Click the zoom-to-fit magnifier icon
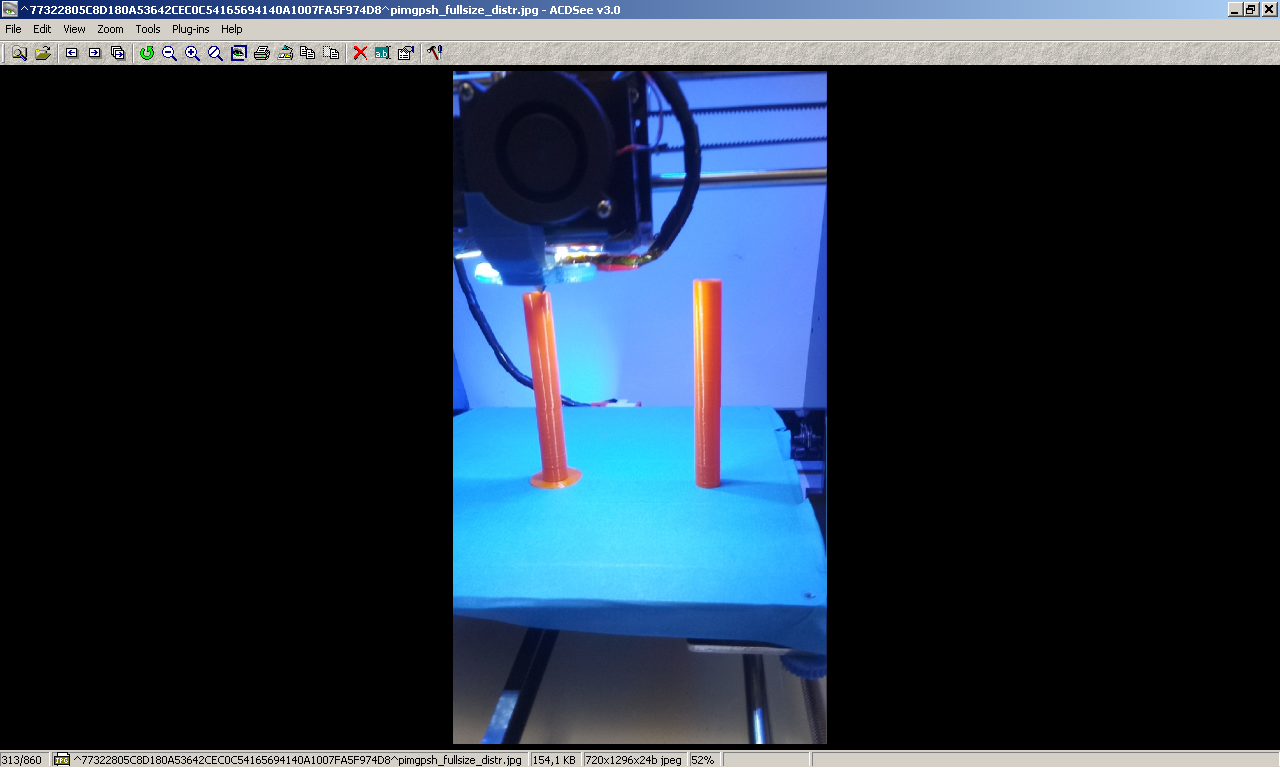Image resolution: width=1280 pixels, height=768 pixels. 216,53
